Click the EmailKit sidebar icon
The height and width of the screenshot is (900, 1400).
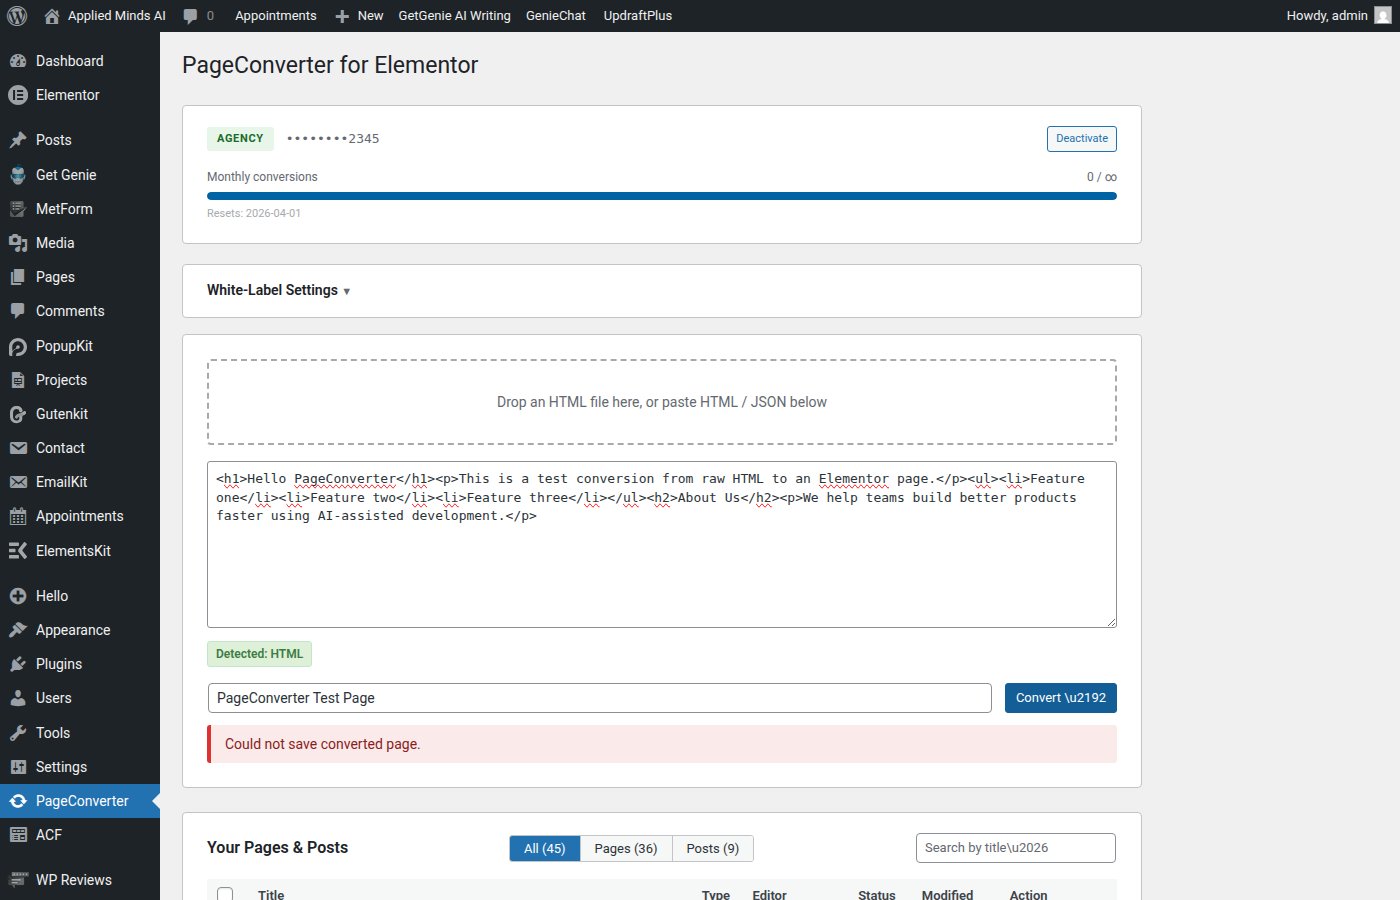18,482
